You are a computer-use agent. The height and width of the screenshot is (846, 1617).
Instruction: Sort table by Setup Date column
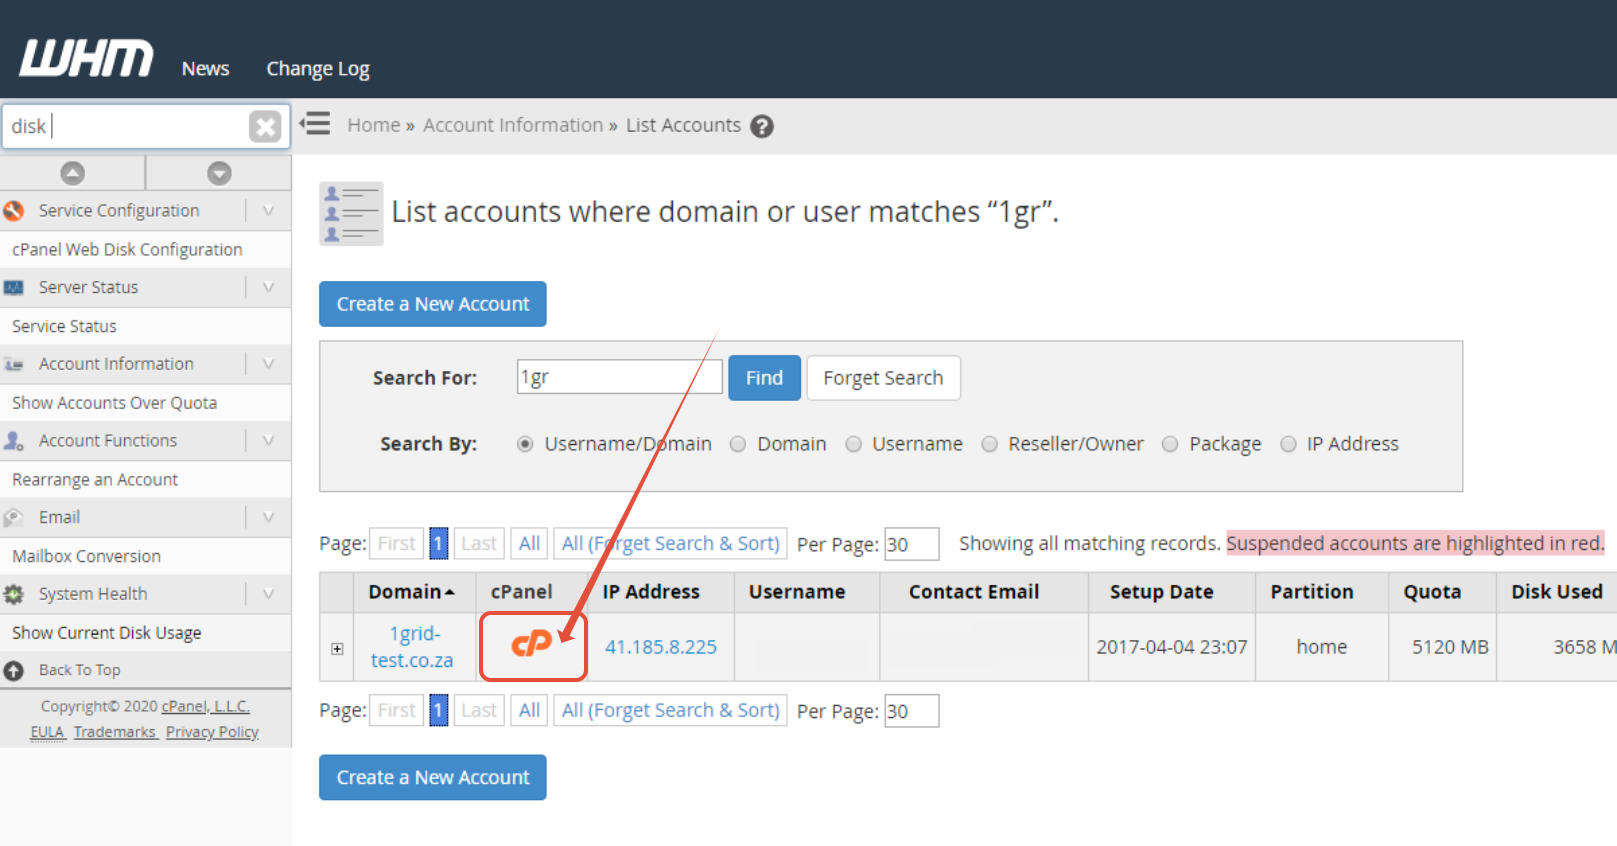coord(1161,592)
